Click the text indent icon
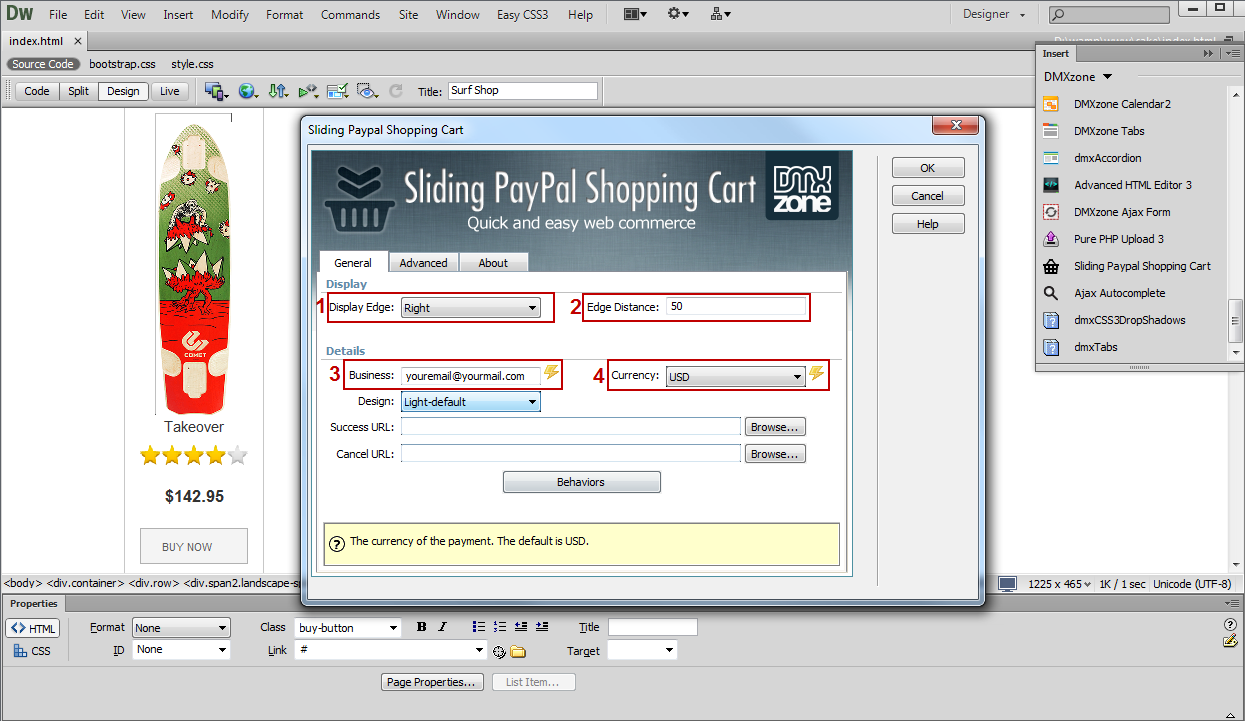This screenshot has height=721, width=1245. [x=542, y=627]
